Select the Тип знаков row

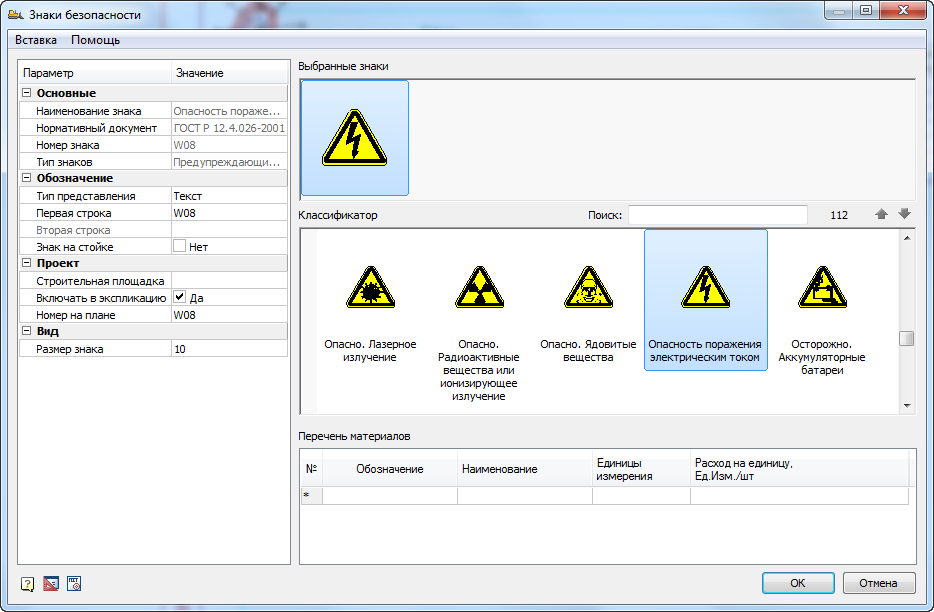(x=154, y=161)
